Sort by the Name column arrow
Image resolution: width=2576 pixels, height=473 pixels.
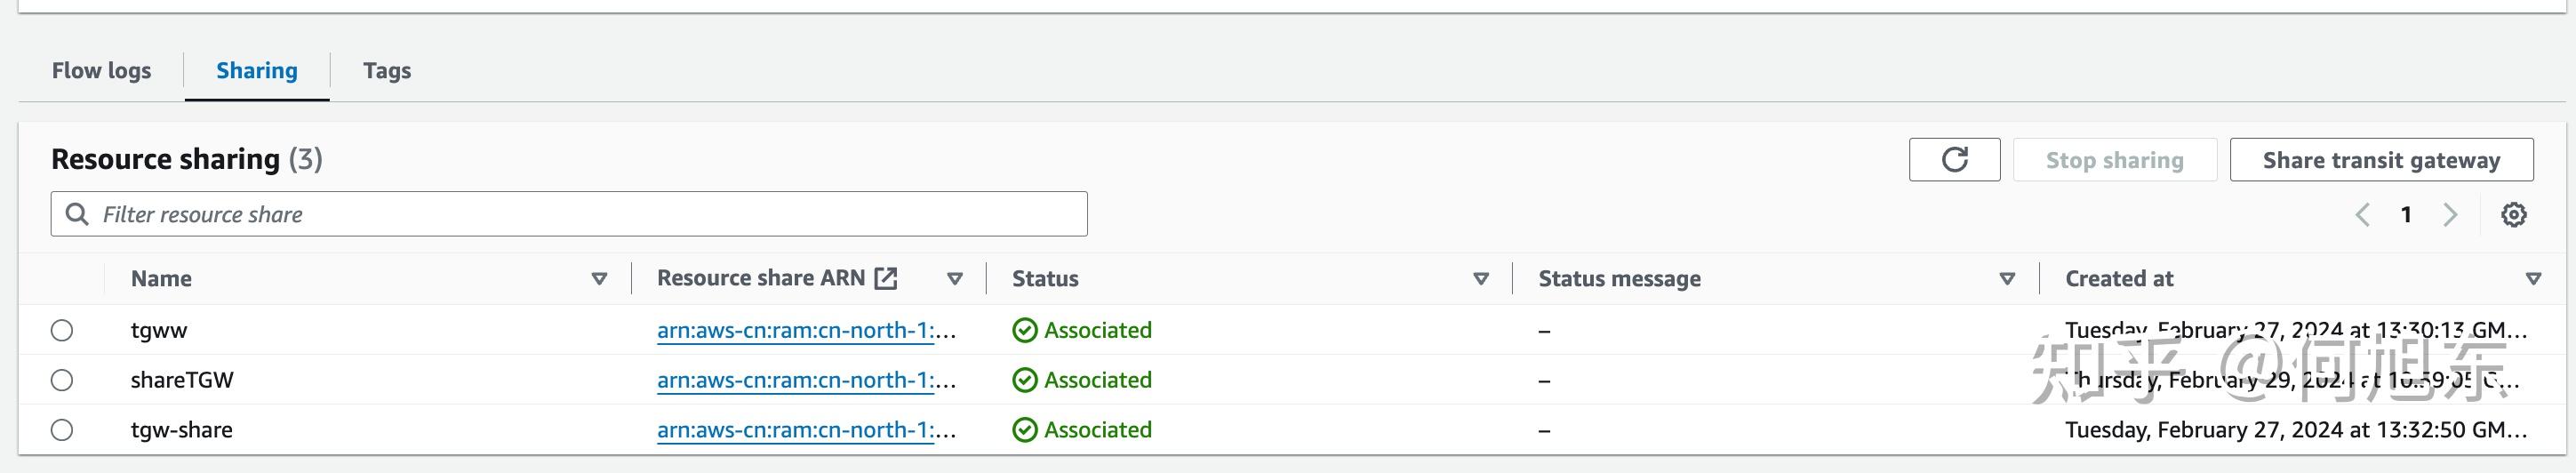coord(599,279)
